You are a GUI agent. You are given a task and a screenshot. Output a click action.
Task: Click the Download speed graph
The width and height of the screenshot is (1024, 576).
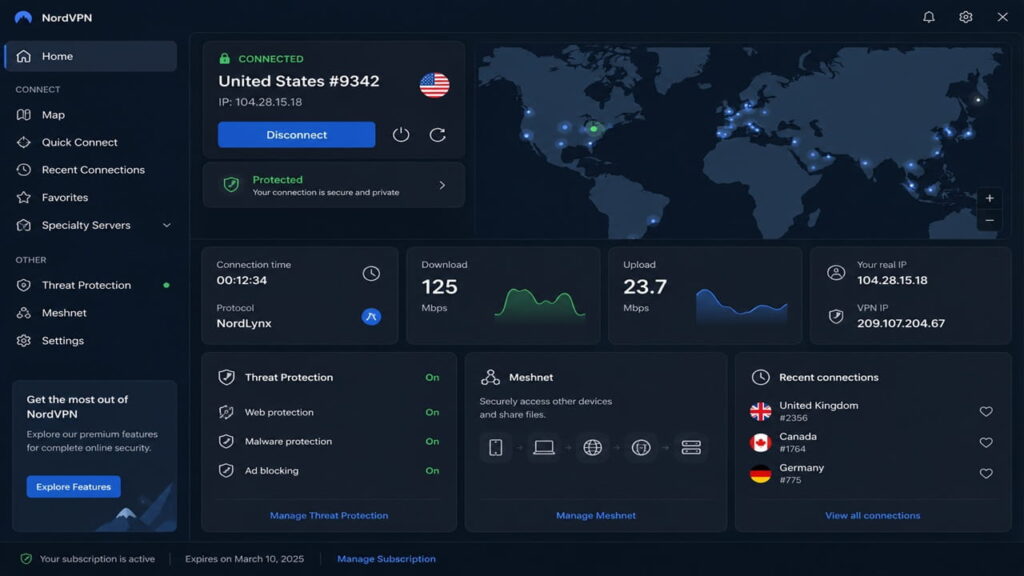point(539,304)
